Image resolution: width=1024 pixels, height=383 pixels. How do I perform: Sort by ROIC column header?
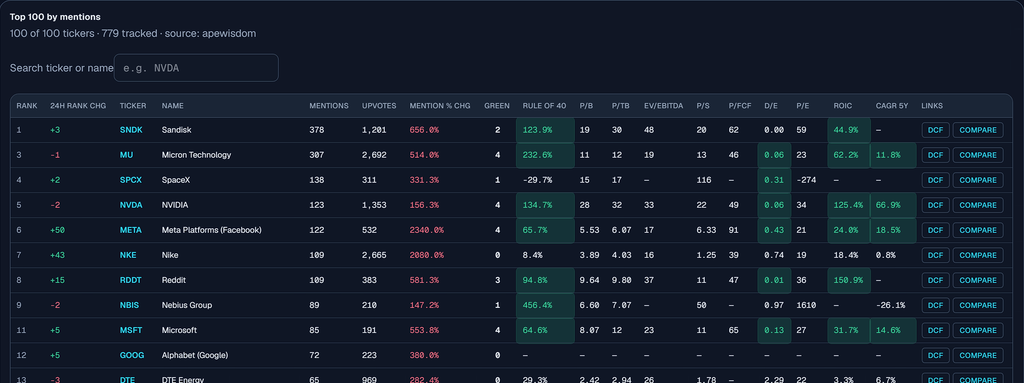point(842,106)
